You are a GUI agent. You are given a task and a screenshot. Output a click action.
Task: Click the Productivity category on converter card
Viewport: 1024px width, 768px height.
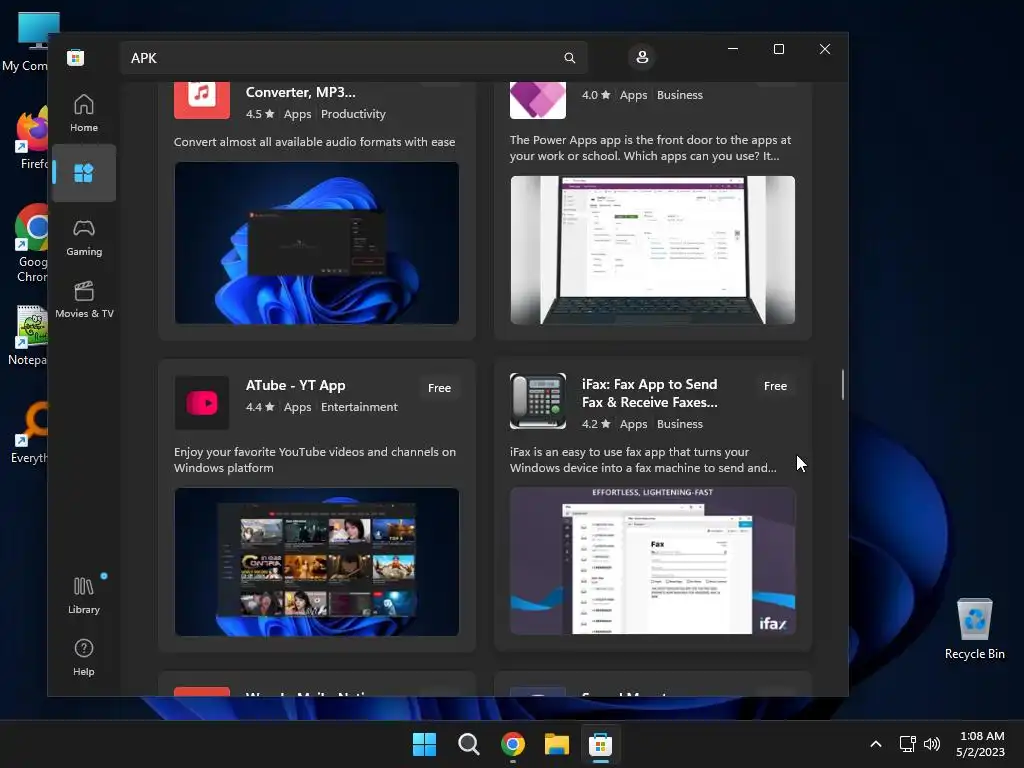point(353,114)
